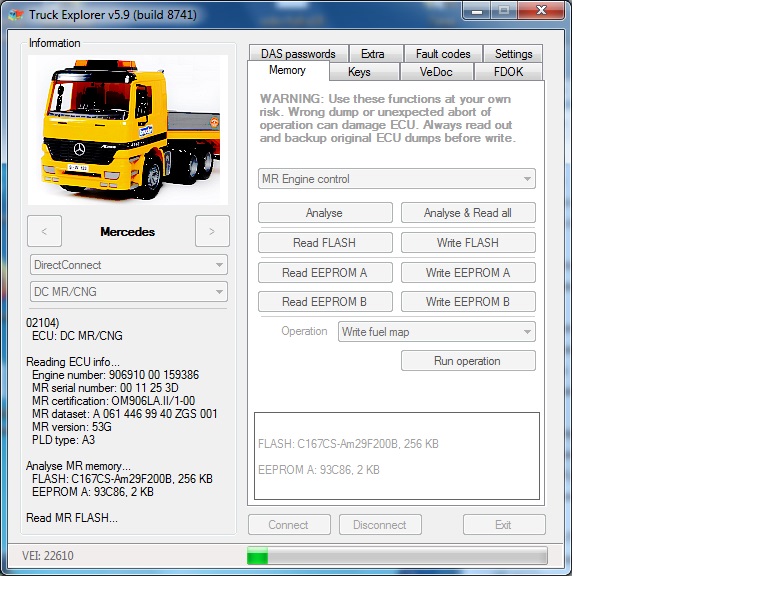Click the Read MR FLASH... log line

[x=72, y=518]
